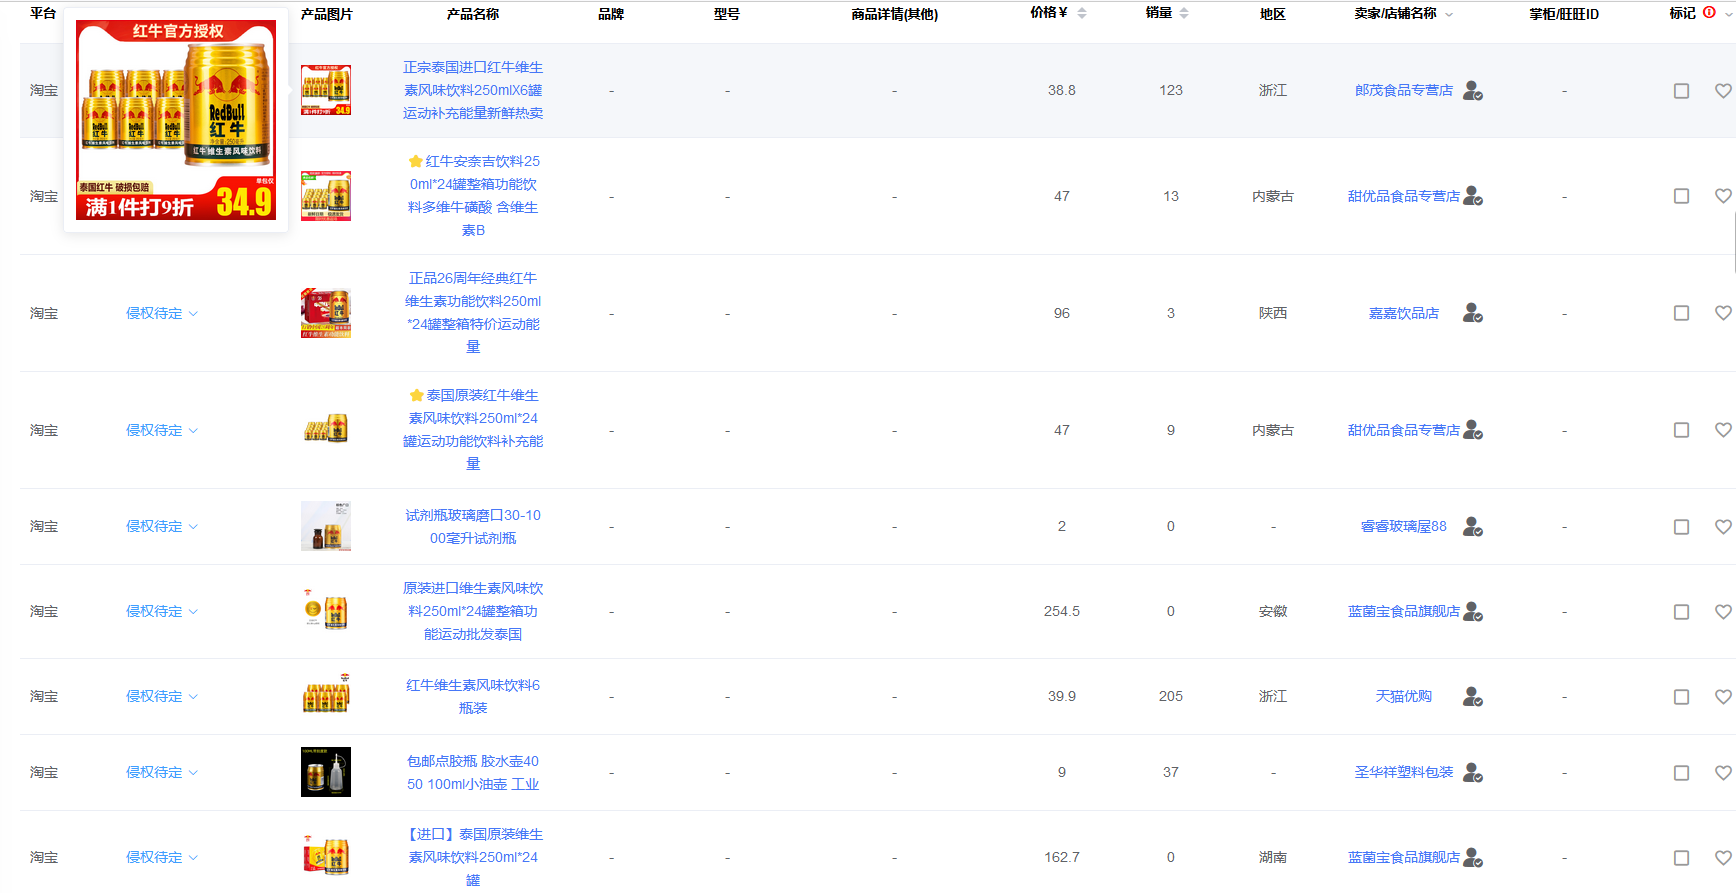Open seller link 睿睿玻璃屋88
Screen dimensions: 1736x893
[1403, 527]
